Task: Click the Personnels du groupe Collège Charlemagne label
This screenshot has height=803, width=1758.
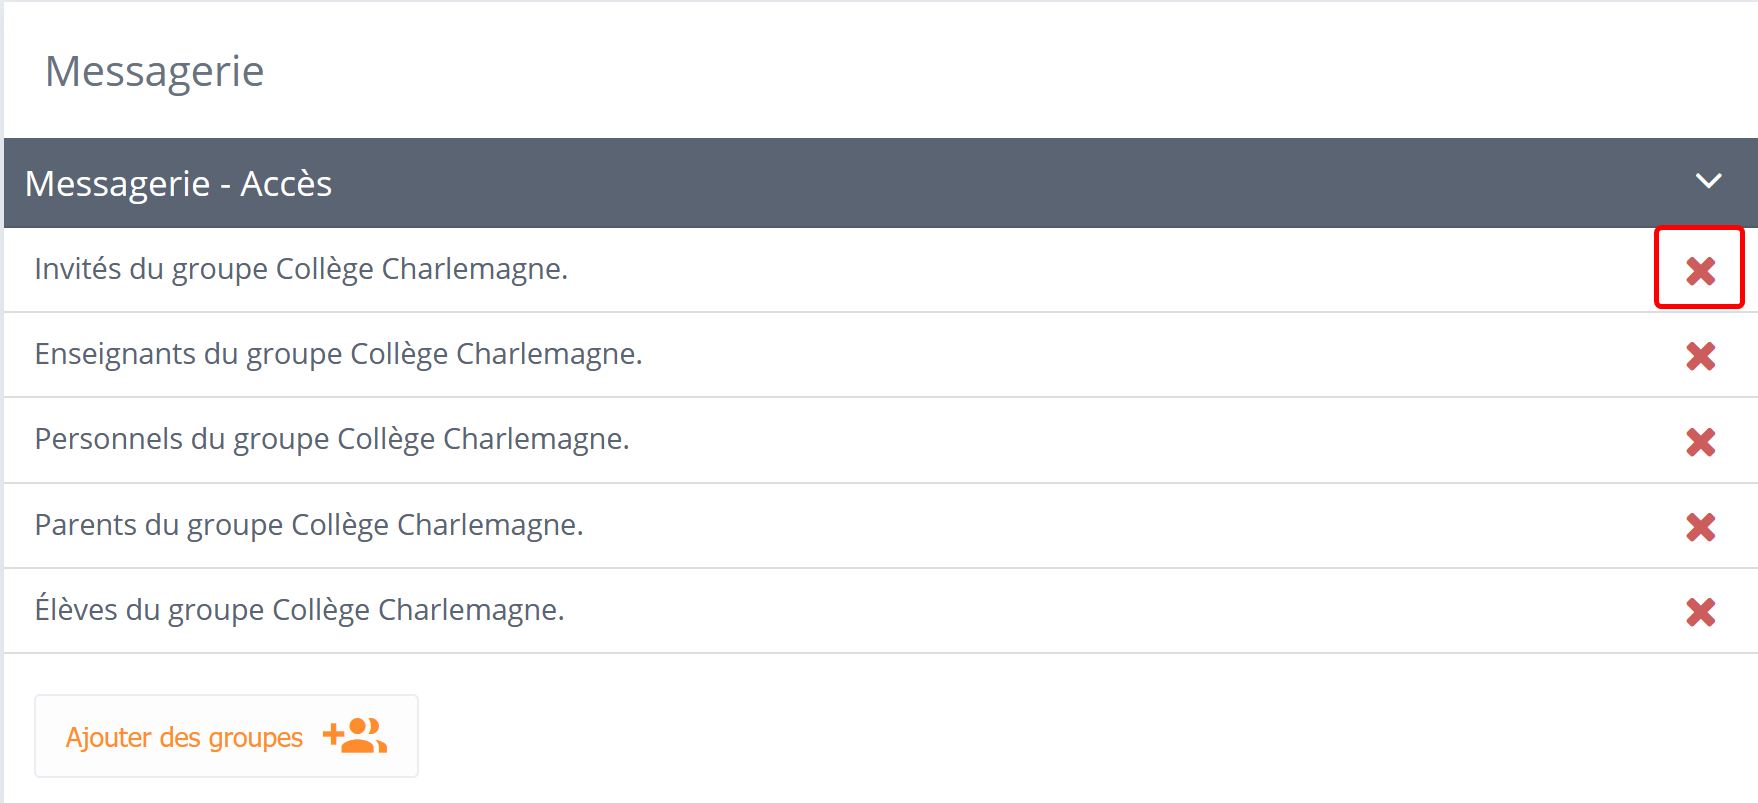Action: [x=332, y=439]
